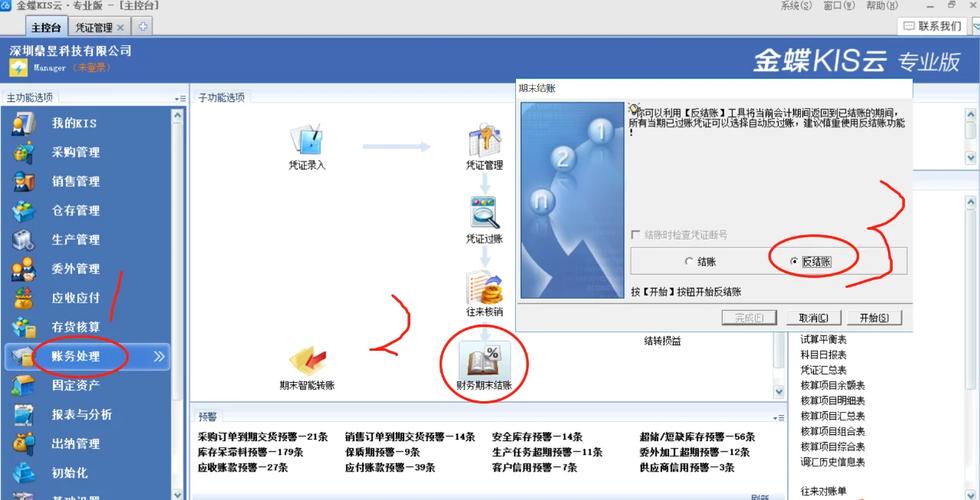Click 应付账款预警-39条

[x=390, y=468]
